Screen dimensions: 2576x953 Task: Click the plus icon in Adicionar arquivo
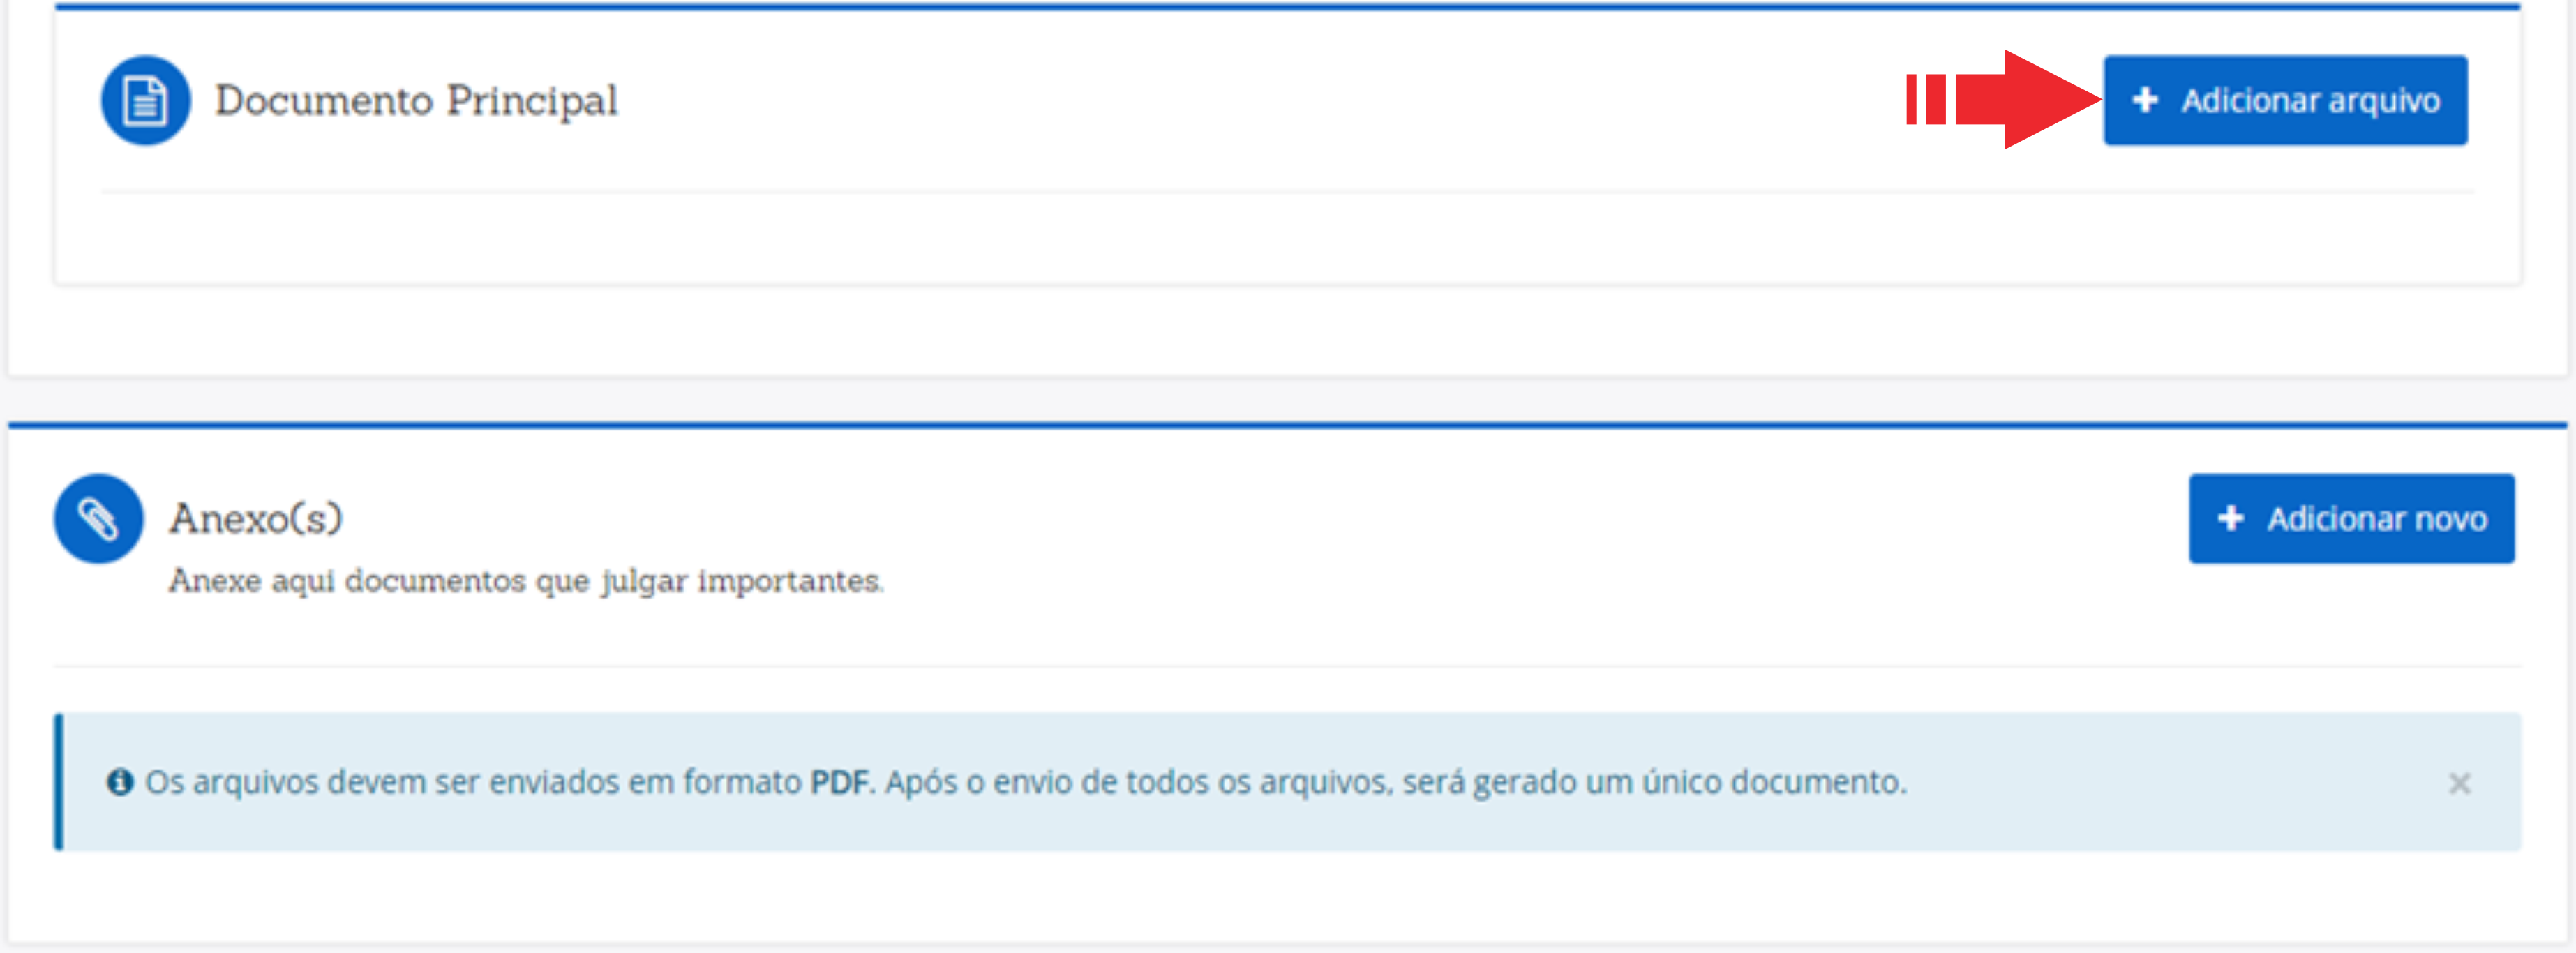click(2144, 100)
